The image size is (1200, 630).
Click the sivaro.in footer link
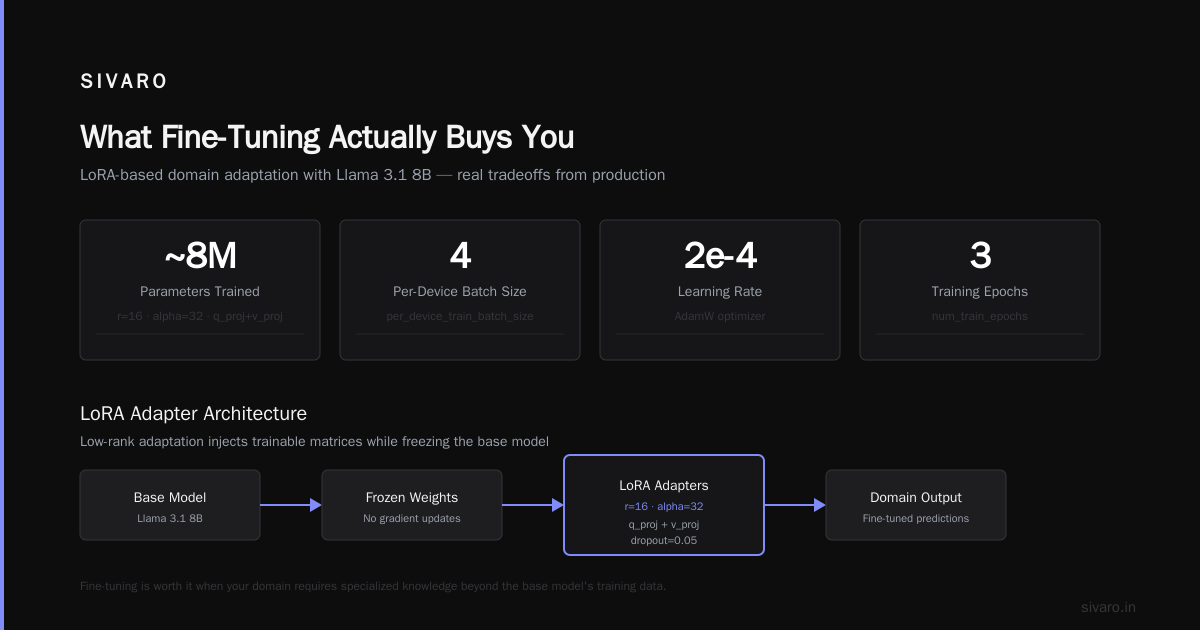[x=1108, y=607]
